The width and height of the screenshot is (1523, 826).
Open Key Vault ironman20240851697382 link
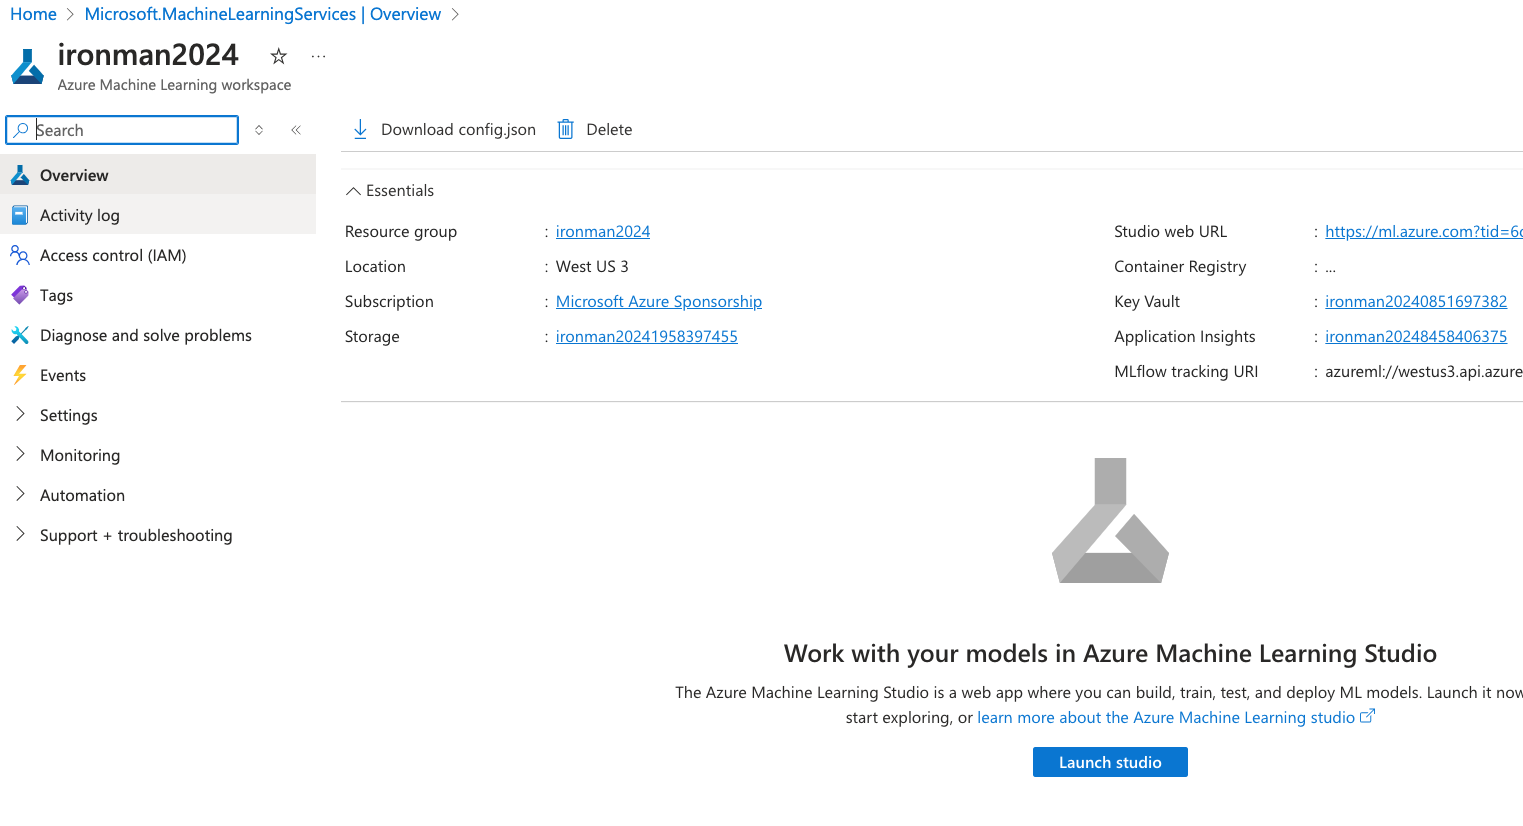(x=1416, y=301)
